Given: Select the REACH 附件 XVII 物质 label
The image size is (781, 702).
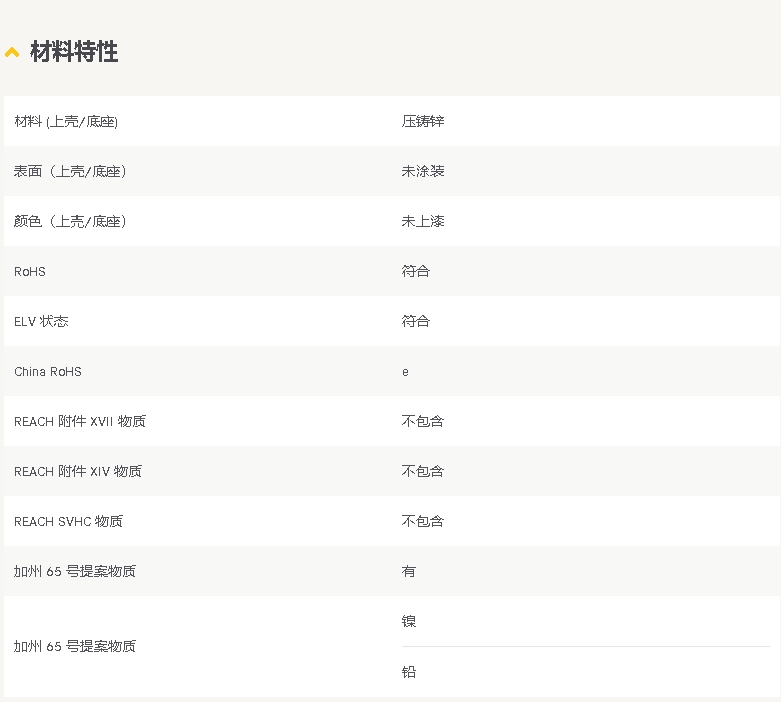Looking at the screenshot, I should tap(80, 421).
